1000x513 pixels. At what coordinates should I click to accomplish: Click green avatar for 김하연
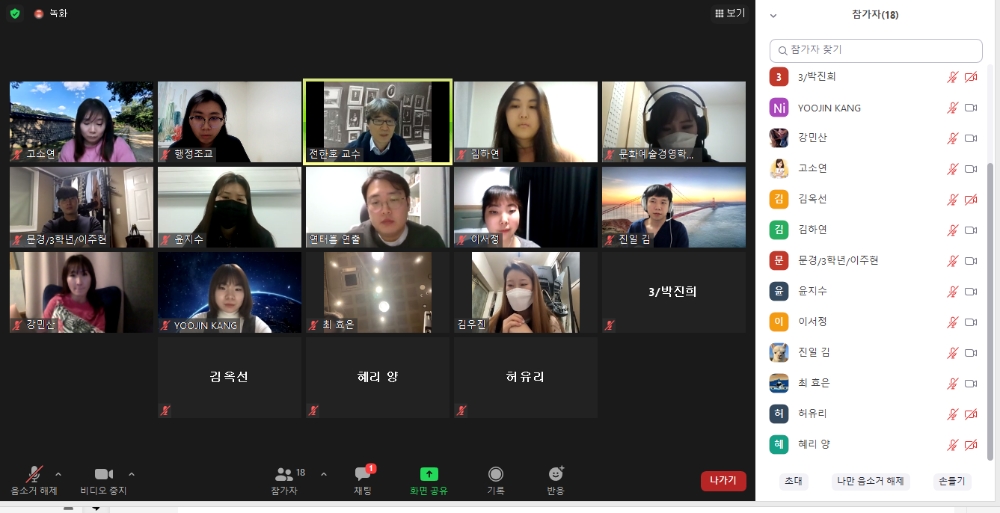click(779, 230)
